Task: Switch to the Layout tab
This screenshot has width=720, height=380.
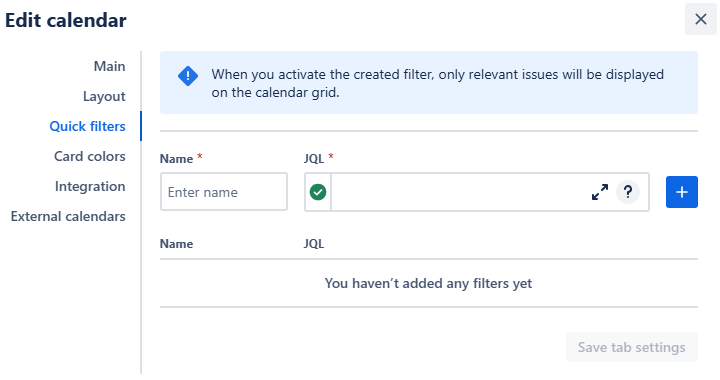Action: click(104, 96)
